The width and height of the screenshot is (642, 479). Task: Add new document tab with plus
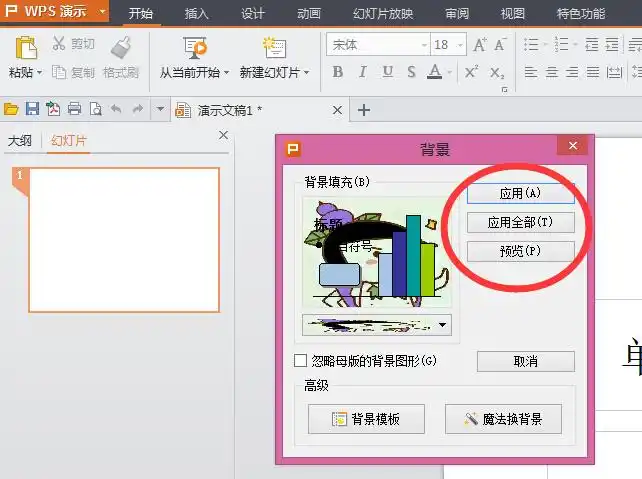pyautogui.click(x=364, y=110)
